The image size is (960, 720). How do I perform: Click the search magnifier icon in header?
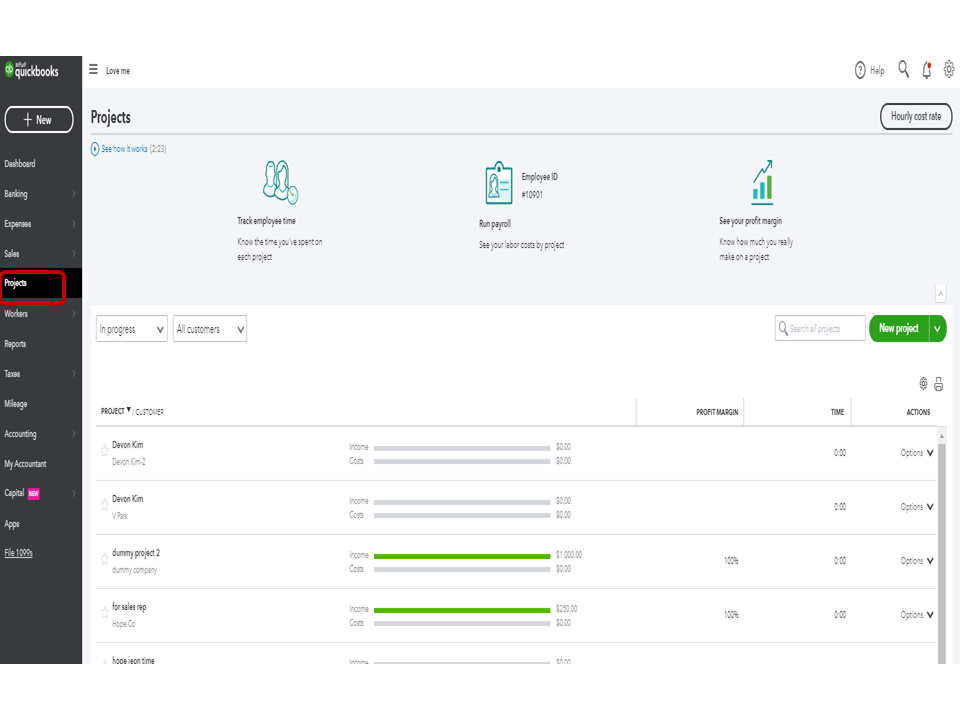coord(904,69)
